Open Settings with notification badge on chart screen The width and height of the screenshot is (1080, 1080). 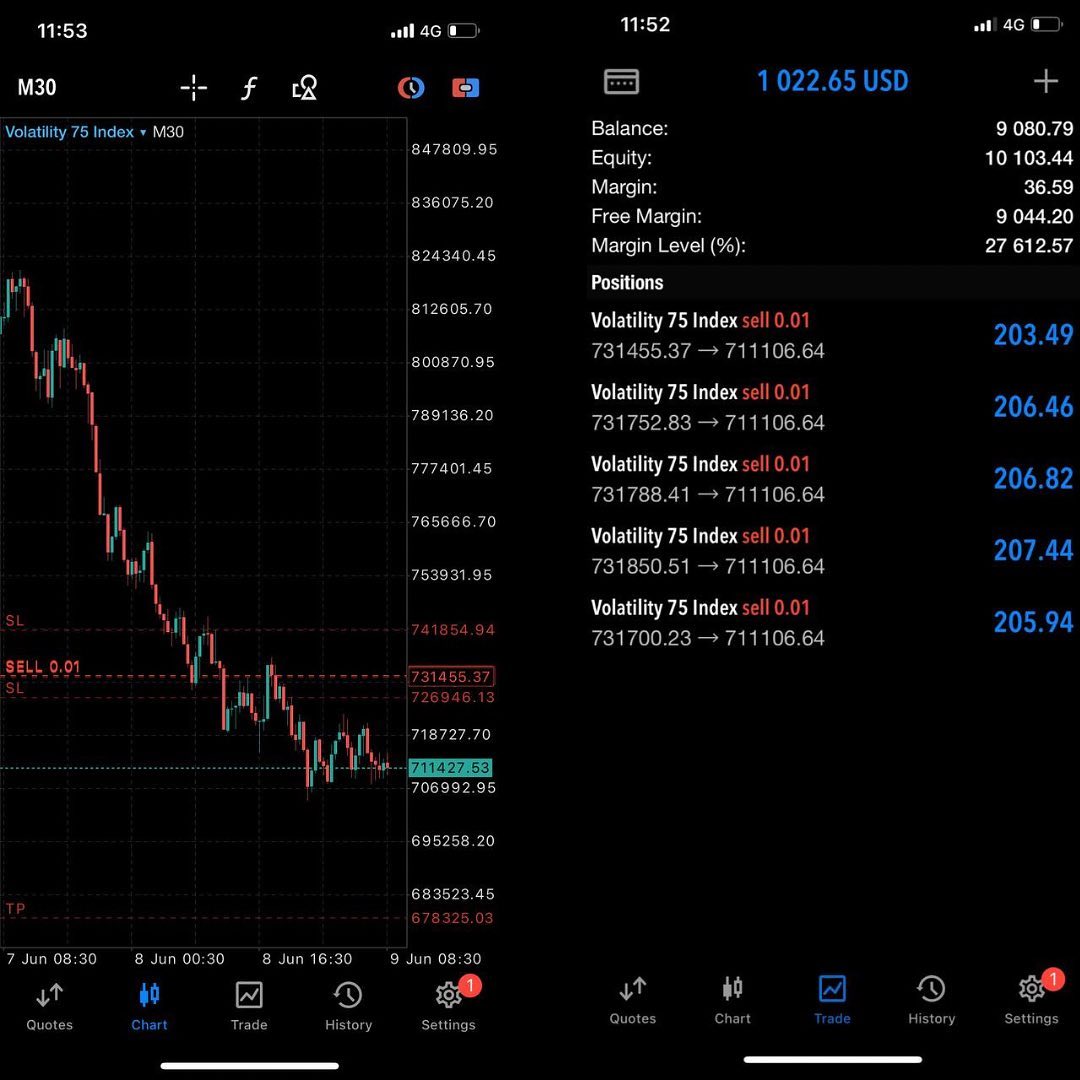coord(448,1005)
